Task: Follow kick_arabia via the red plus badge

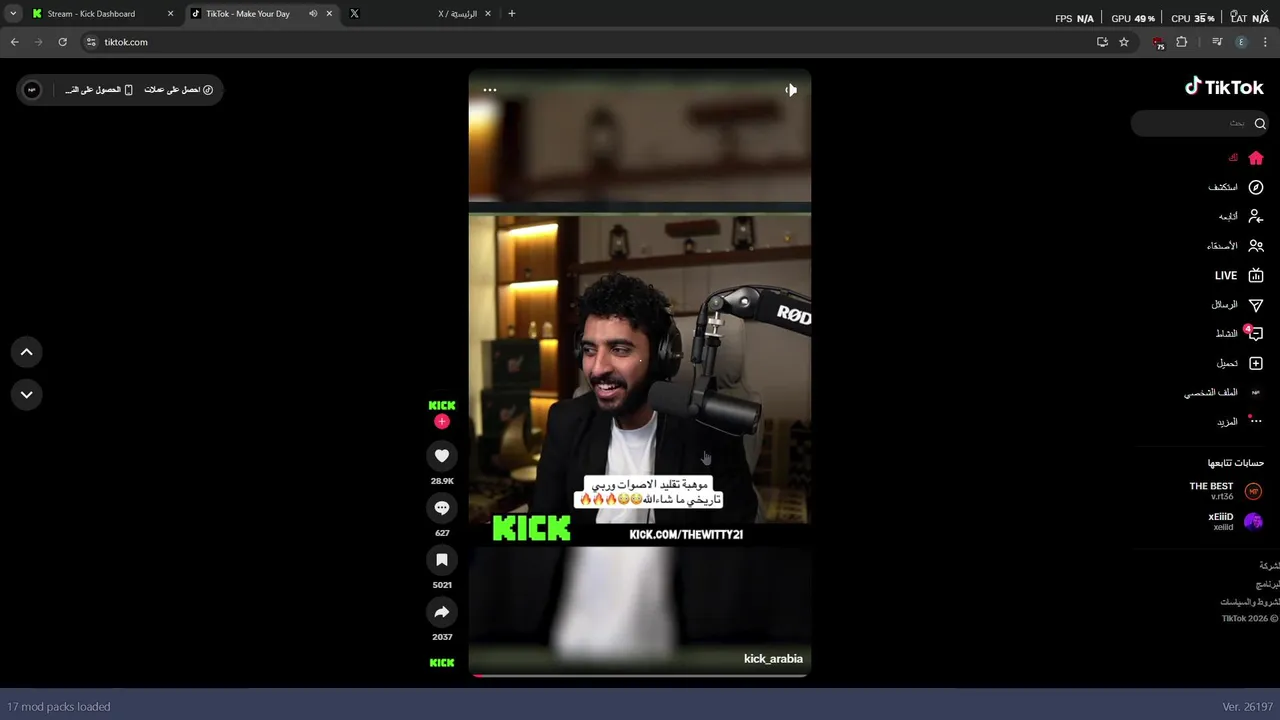Action: (442, 422)
